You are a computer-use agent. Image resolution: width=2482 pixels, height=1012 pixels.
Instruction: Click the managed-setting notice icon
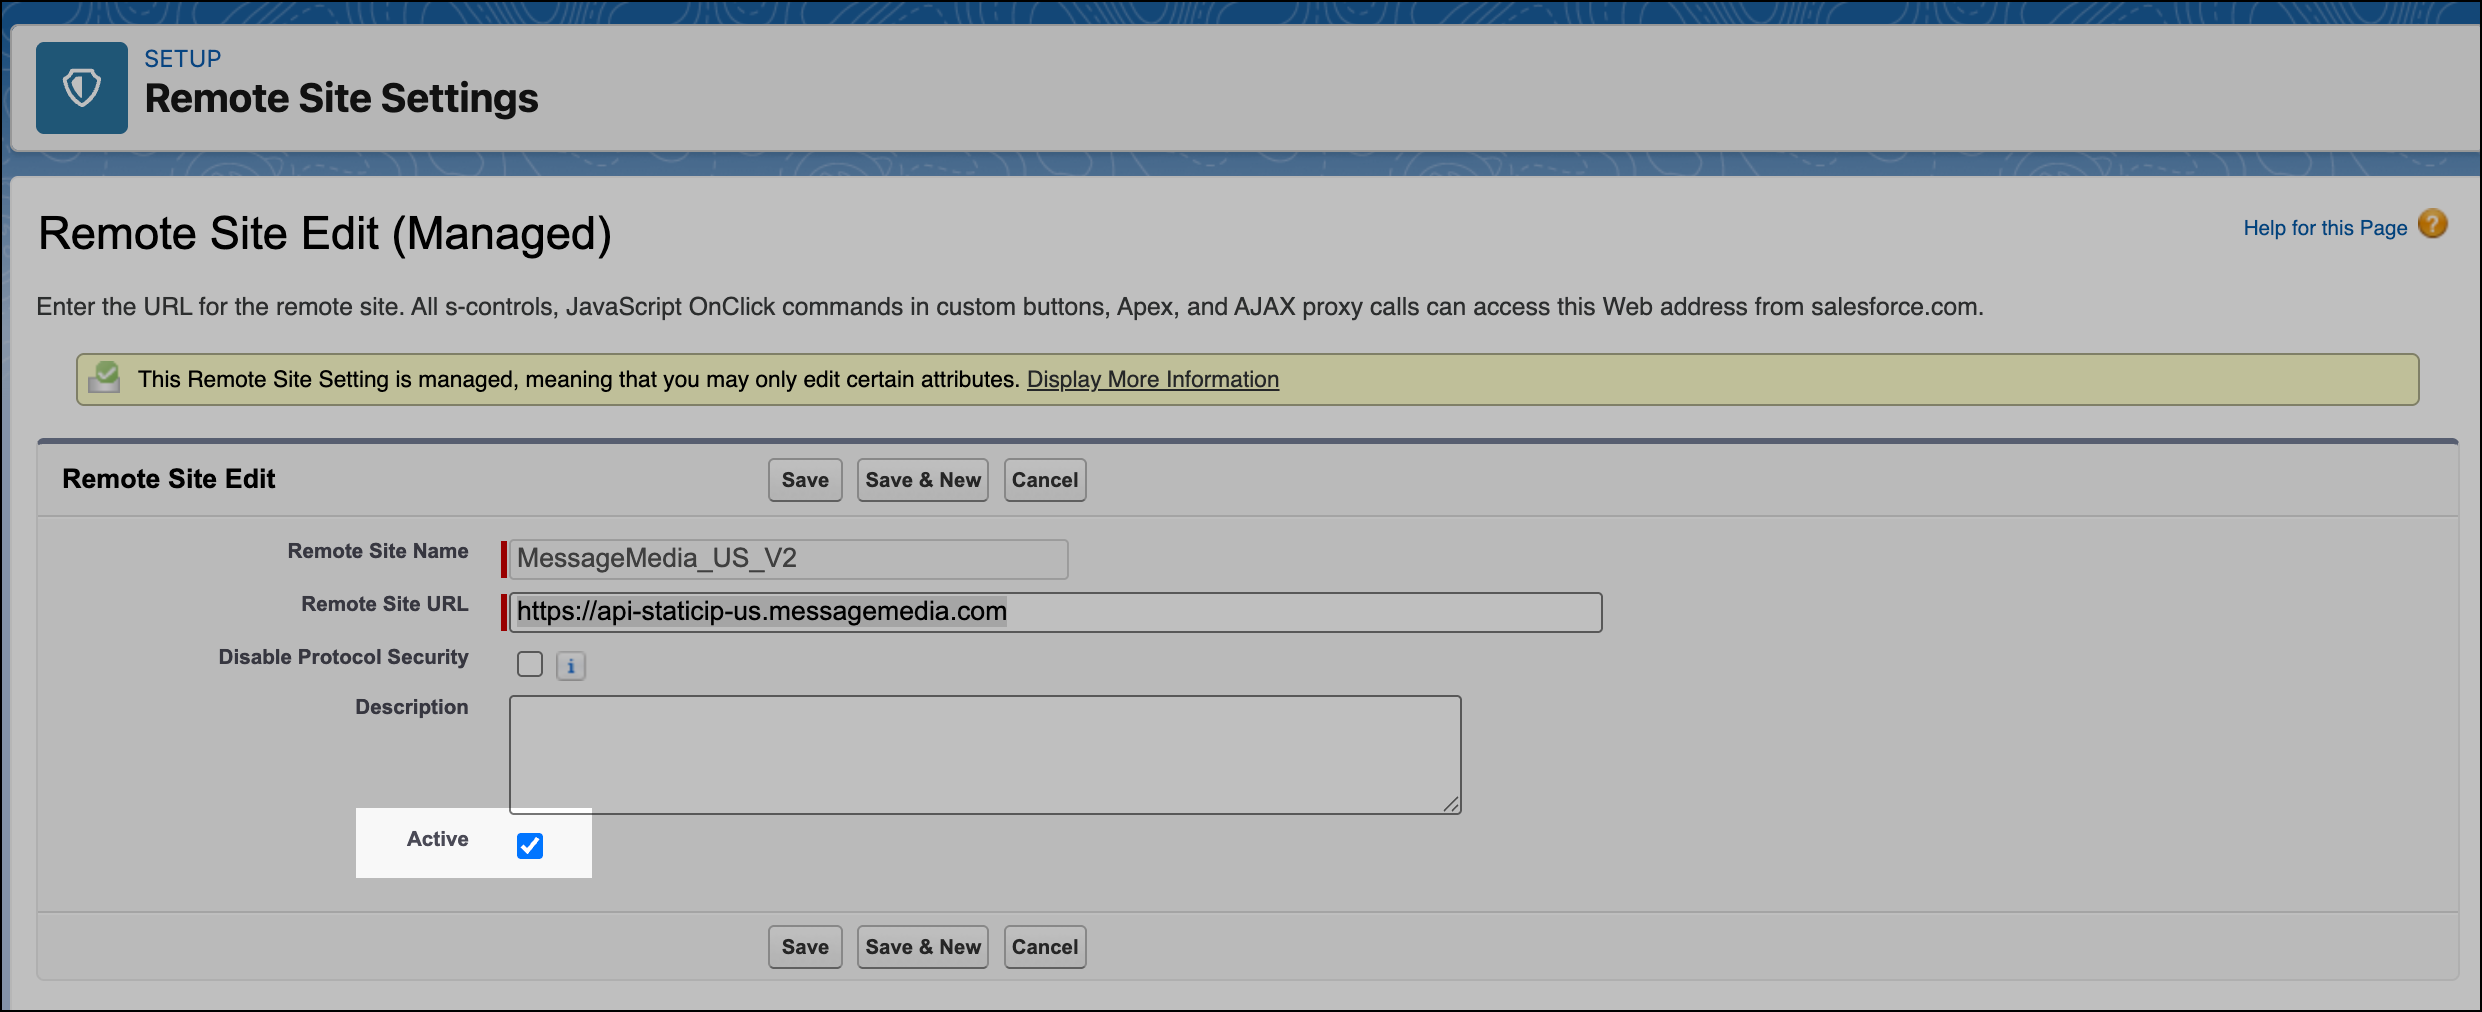pyautogui.click(x=104, y=378)
